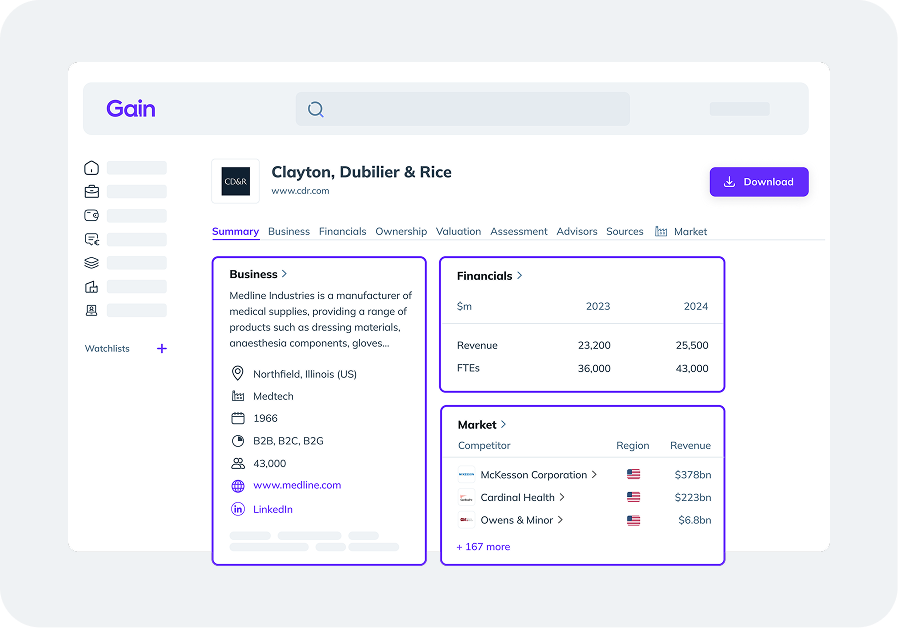Viewport: 898px width, 628px height.
Task: Click the people icon beside 43,000
Action: click(238, 463)
